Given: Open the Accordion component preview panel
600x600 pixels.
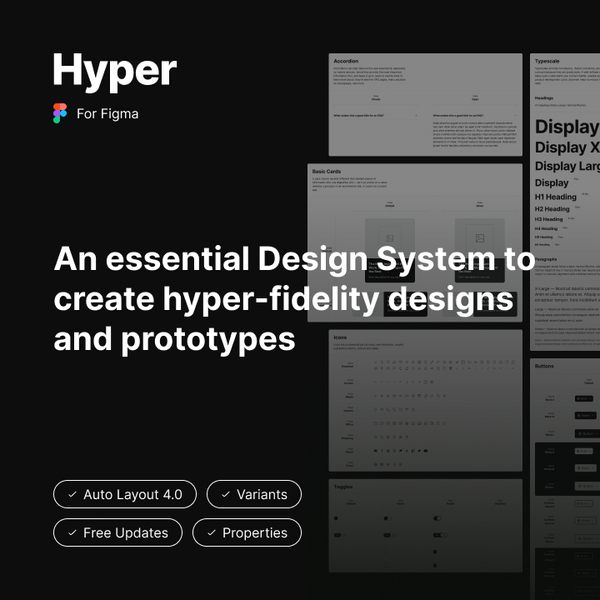Looking at the screenshot, I should (x=425, y=104).
